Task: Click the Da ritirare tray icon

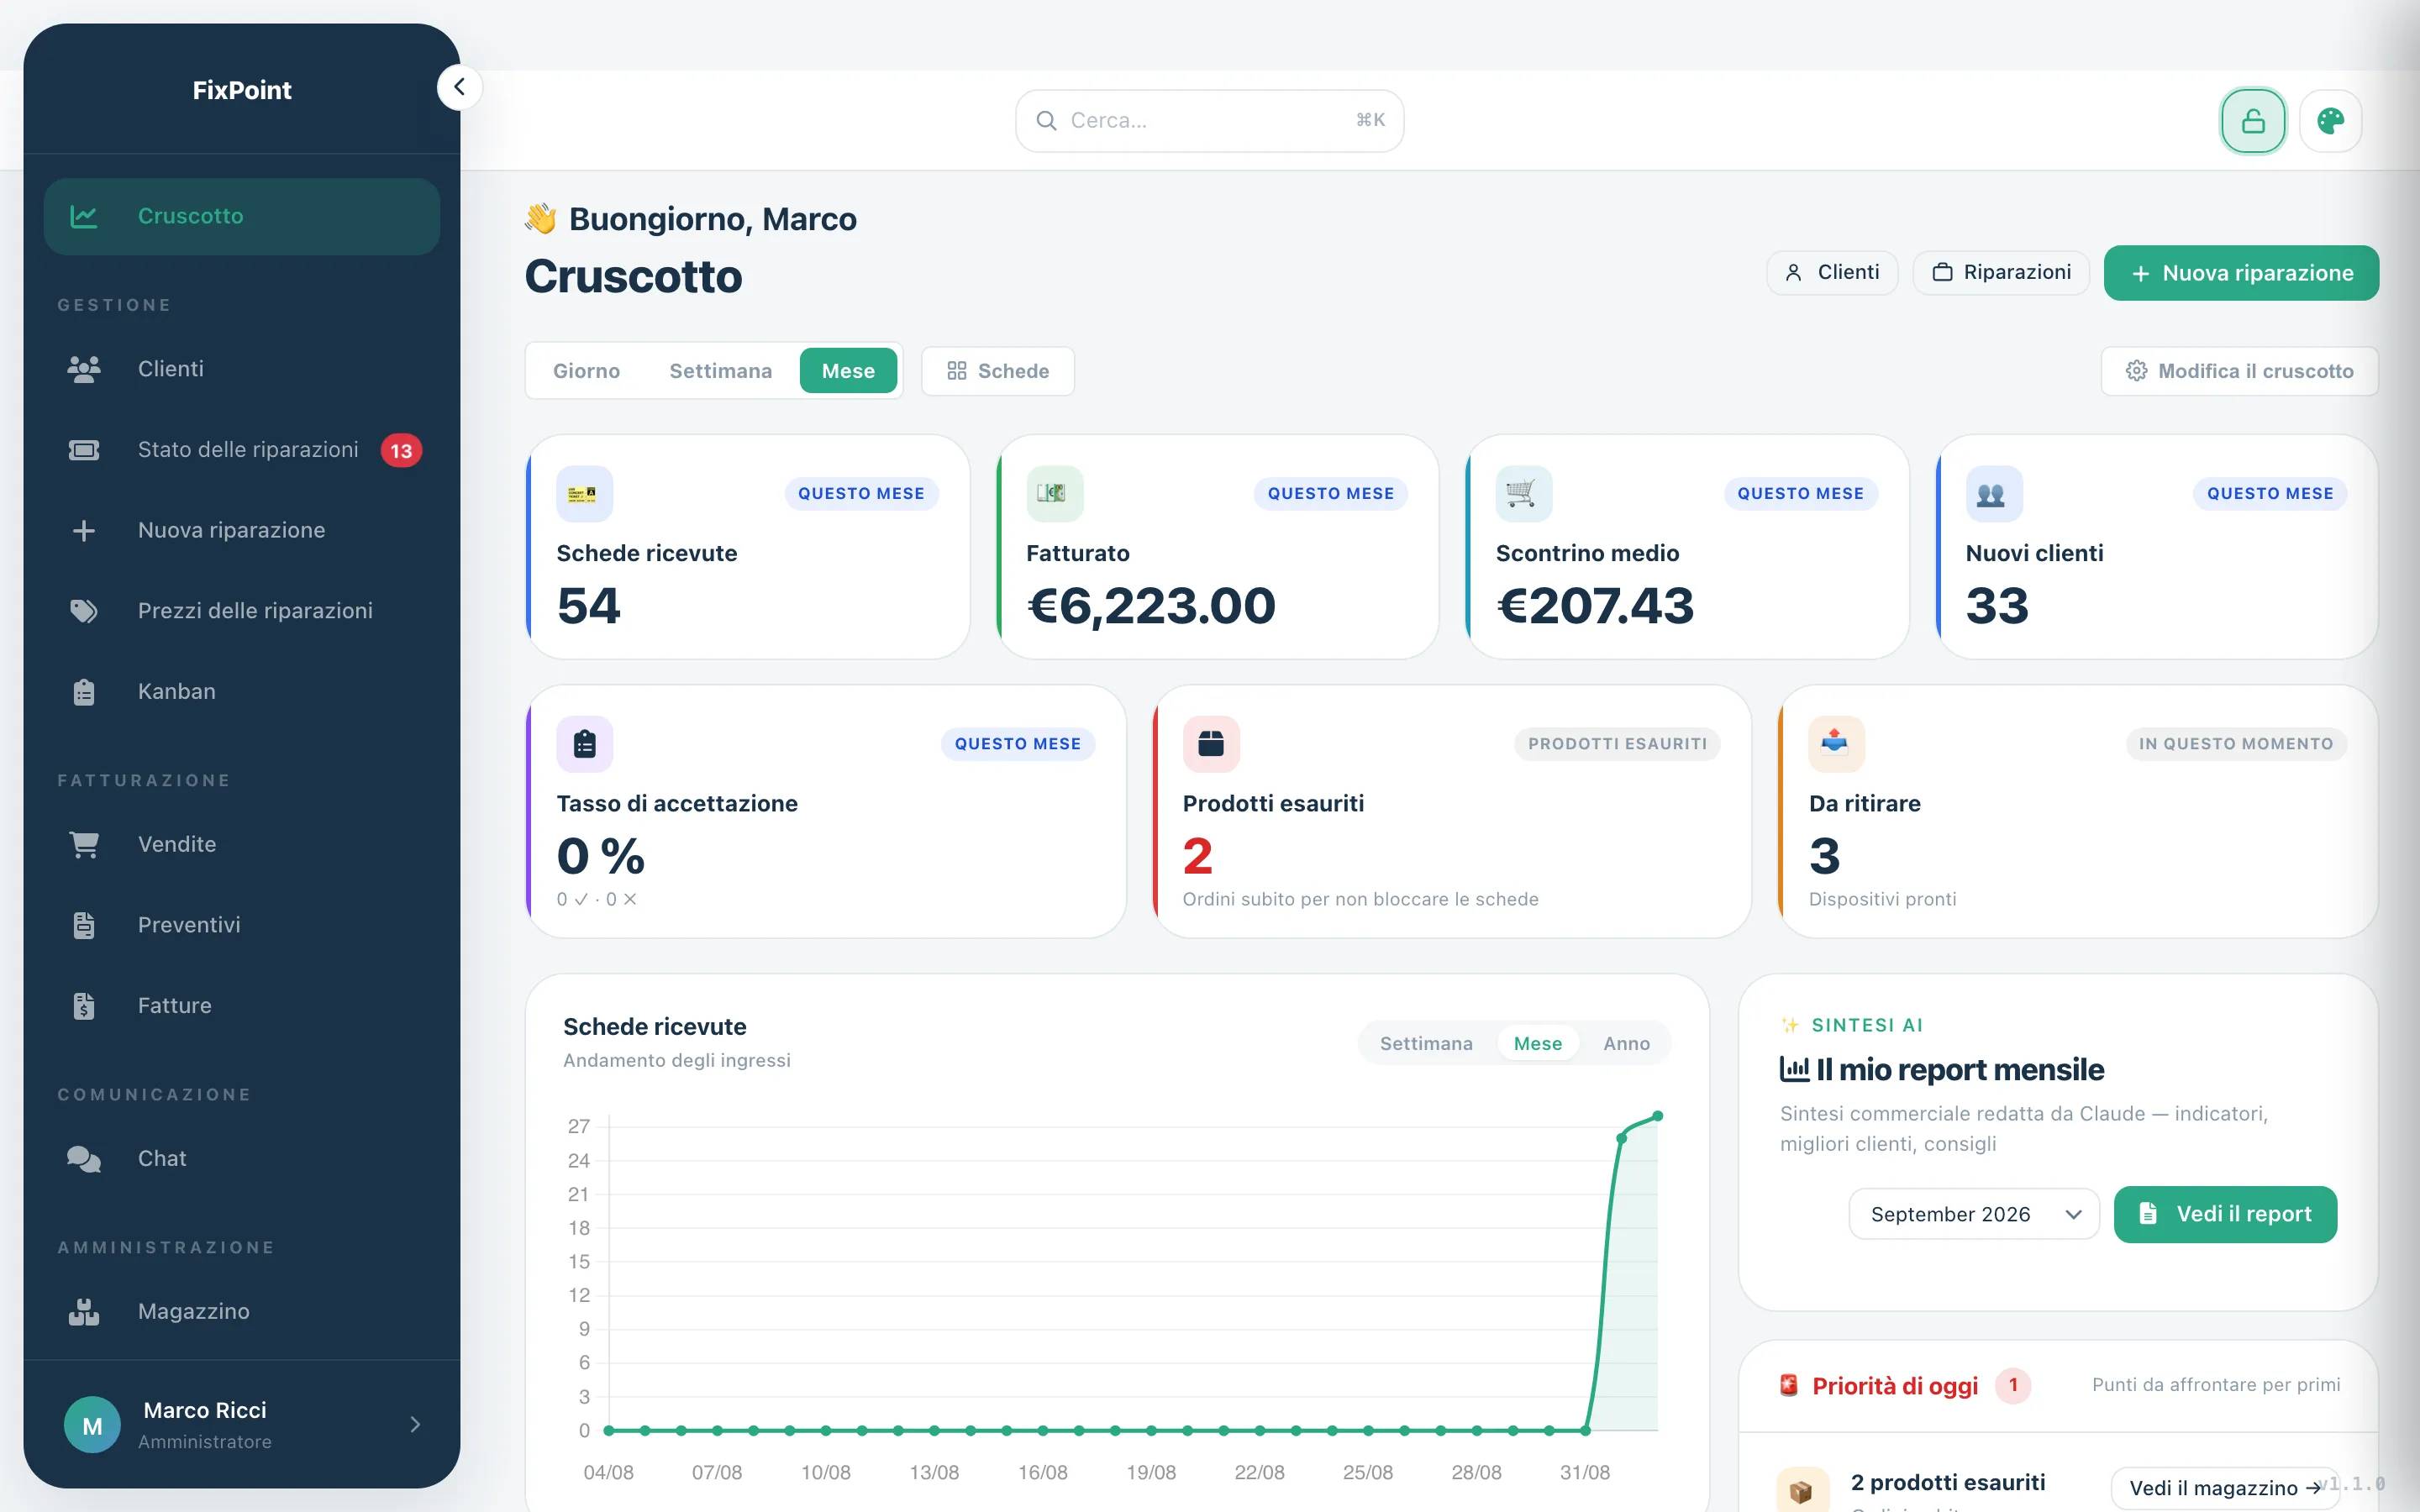Action: pos(1836,744)
